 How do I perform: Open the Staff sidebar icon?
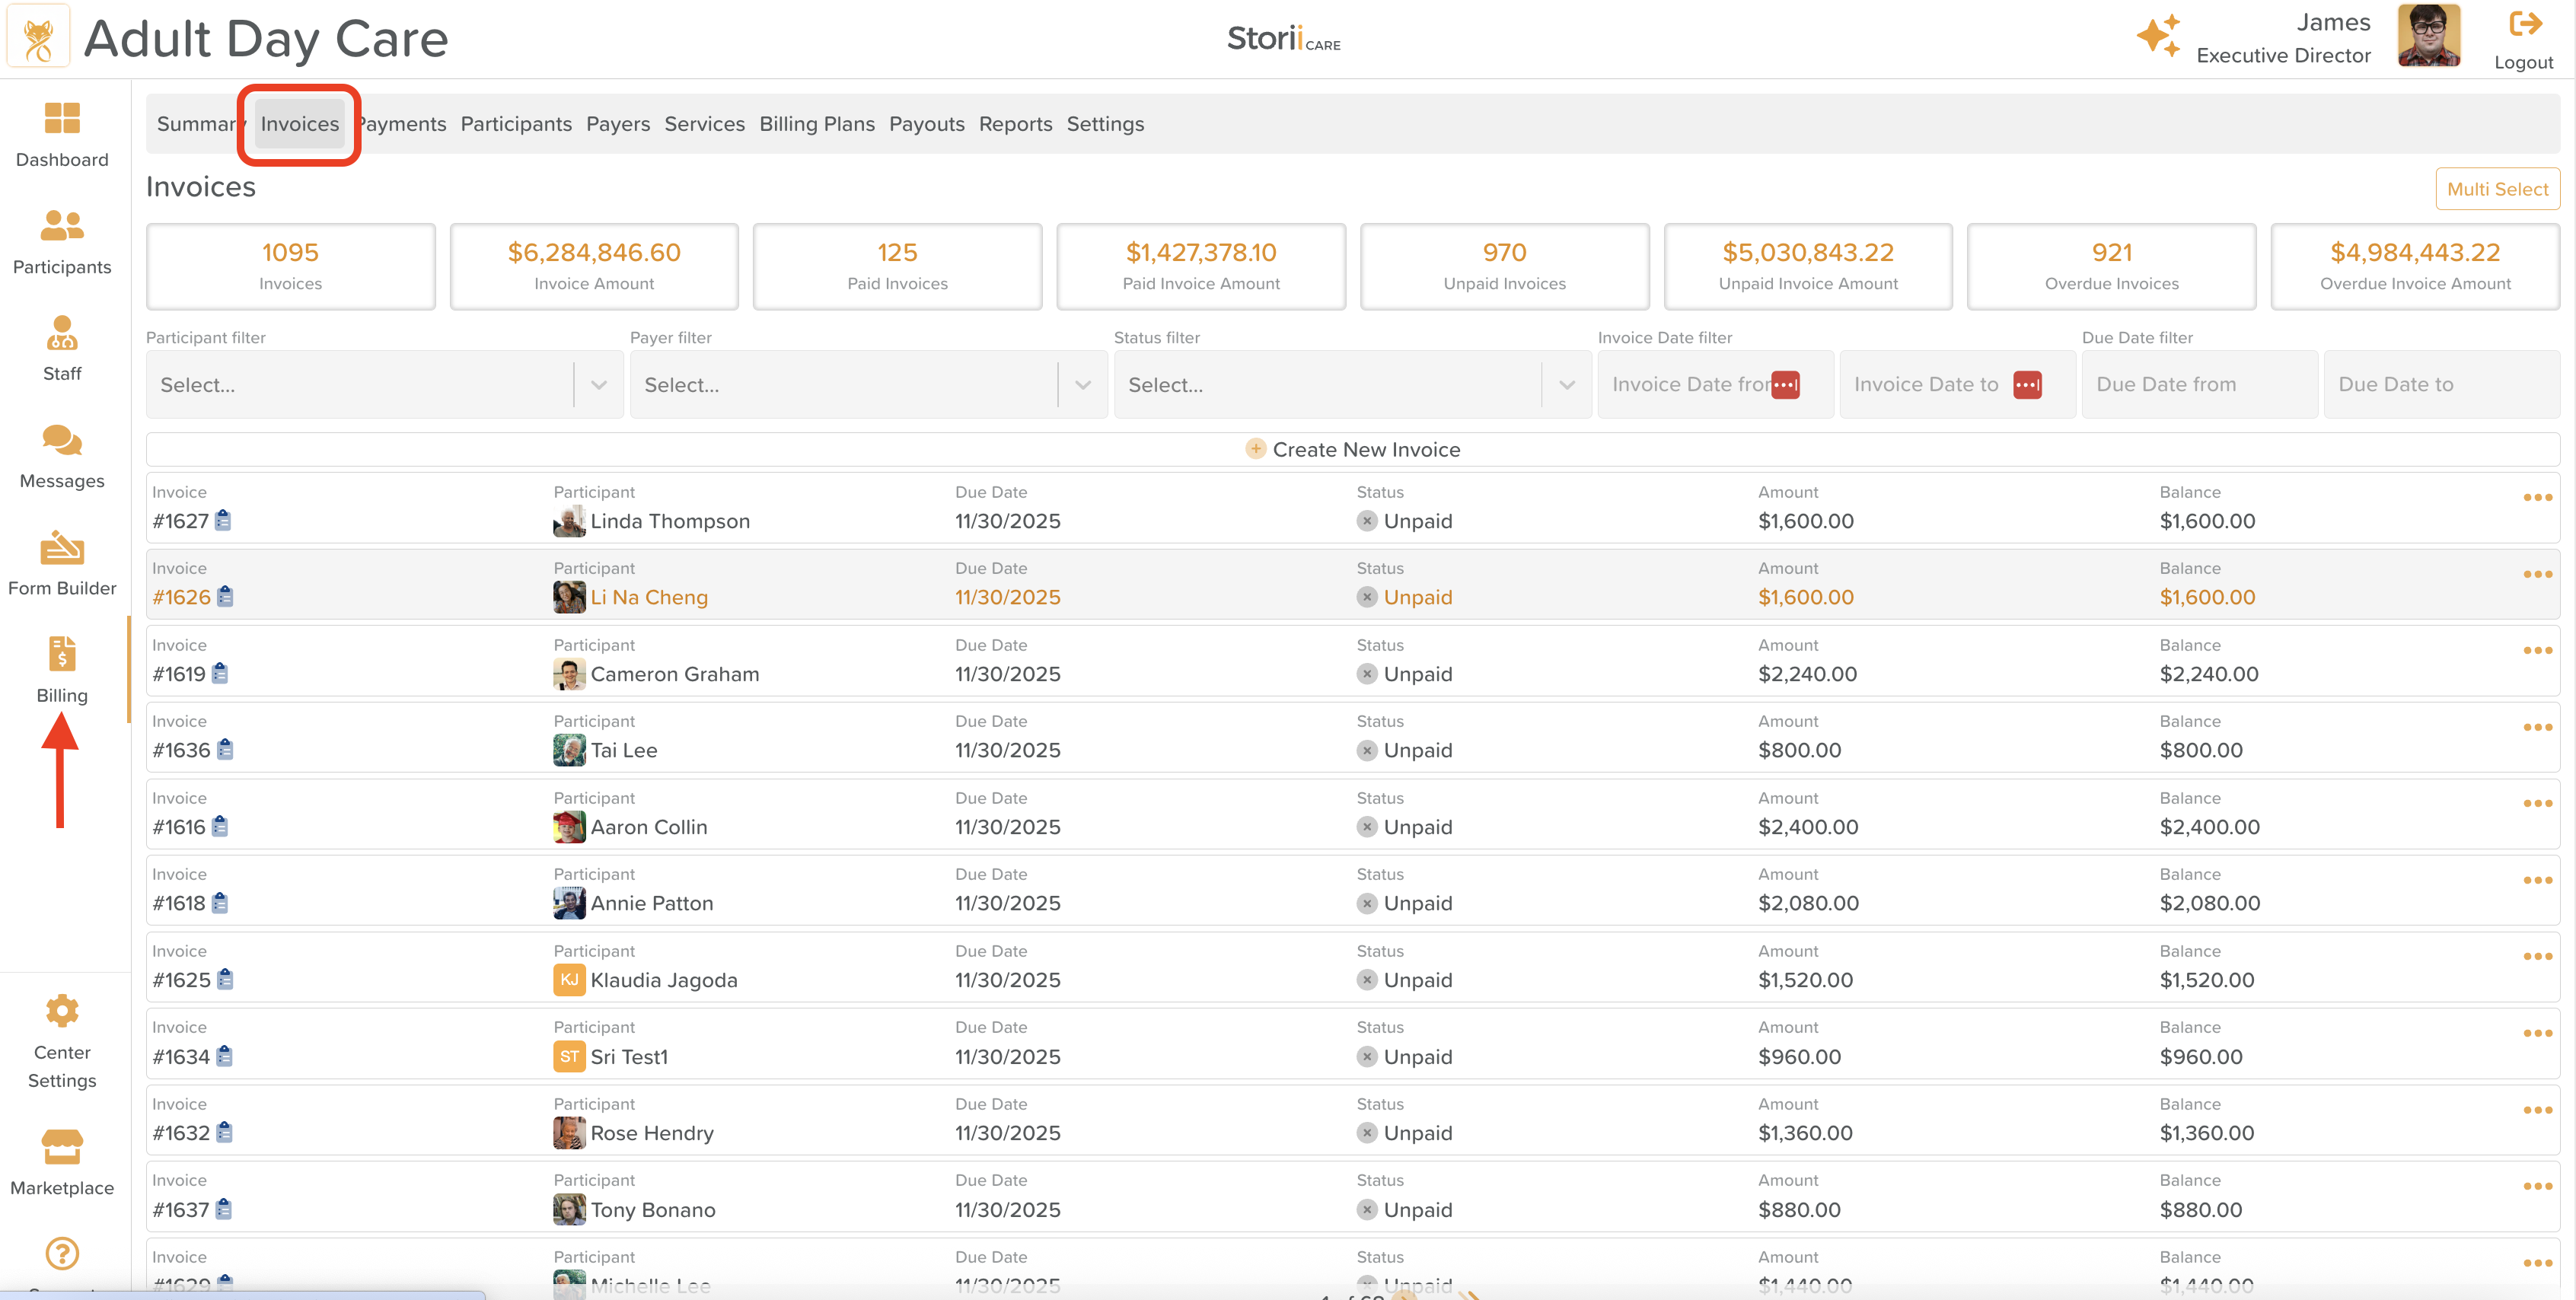point(62,333)
